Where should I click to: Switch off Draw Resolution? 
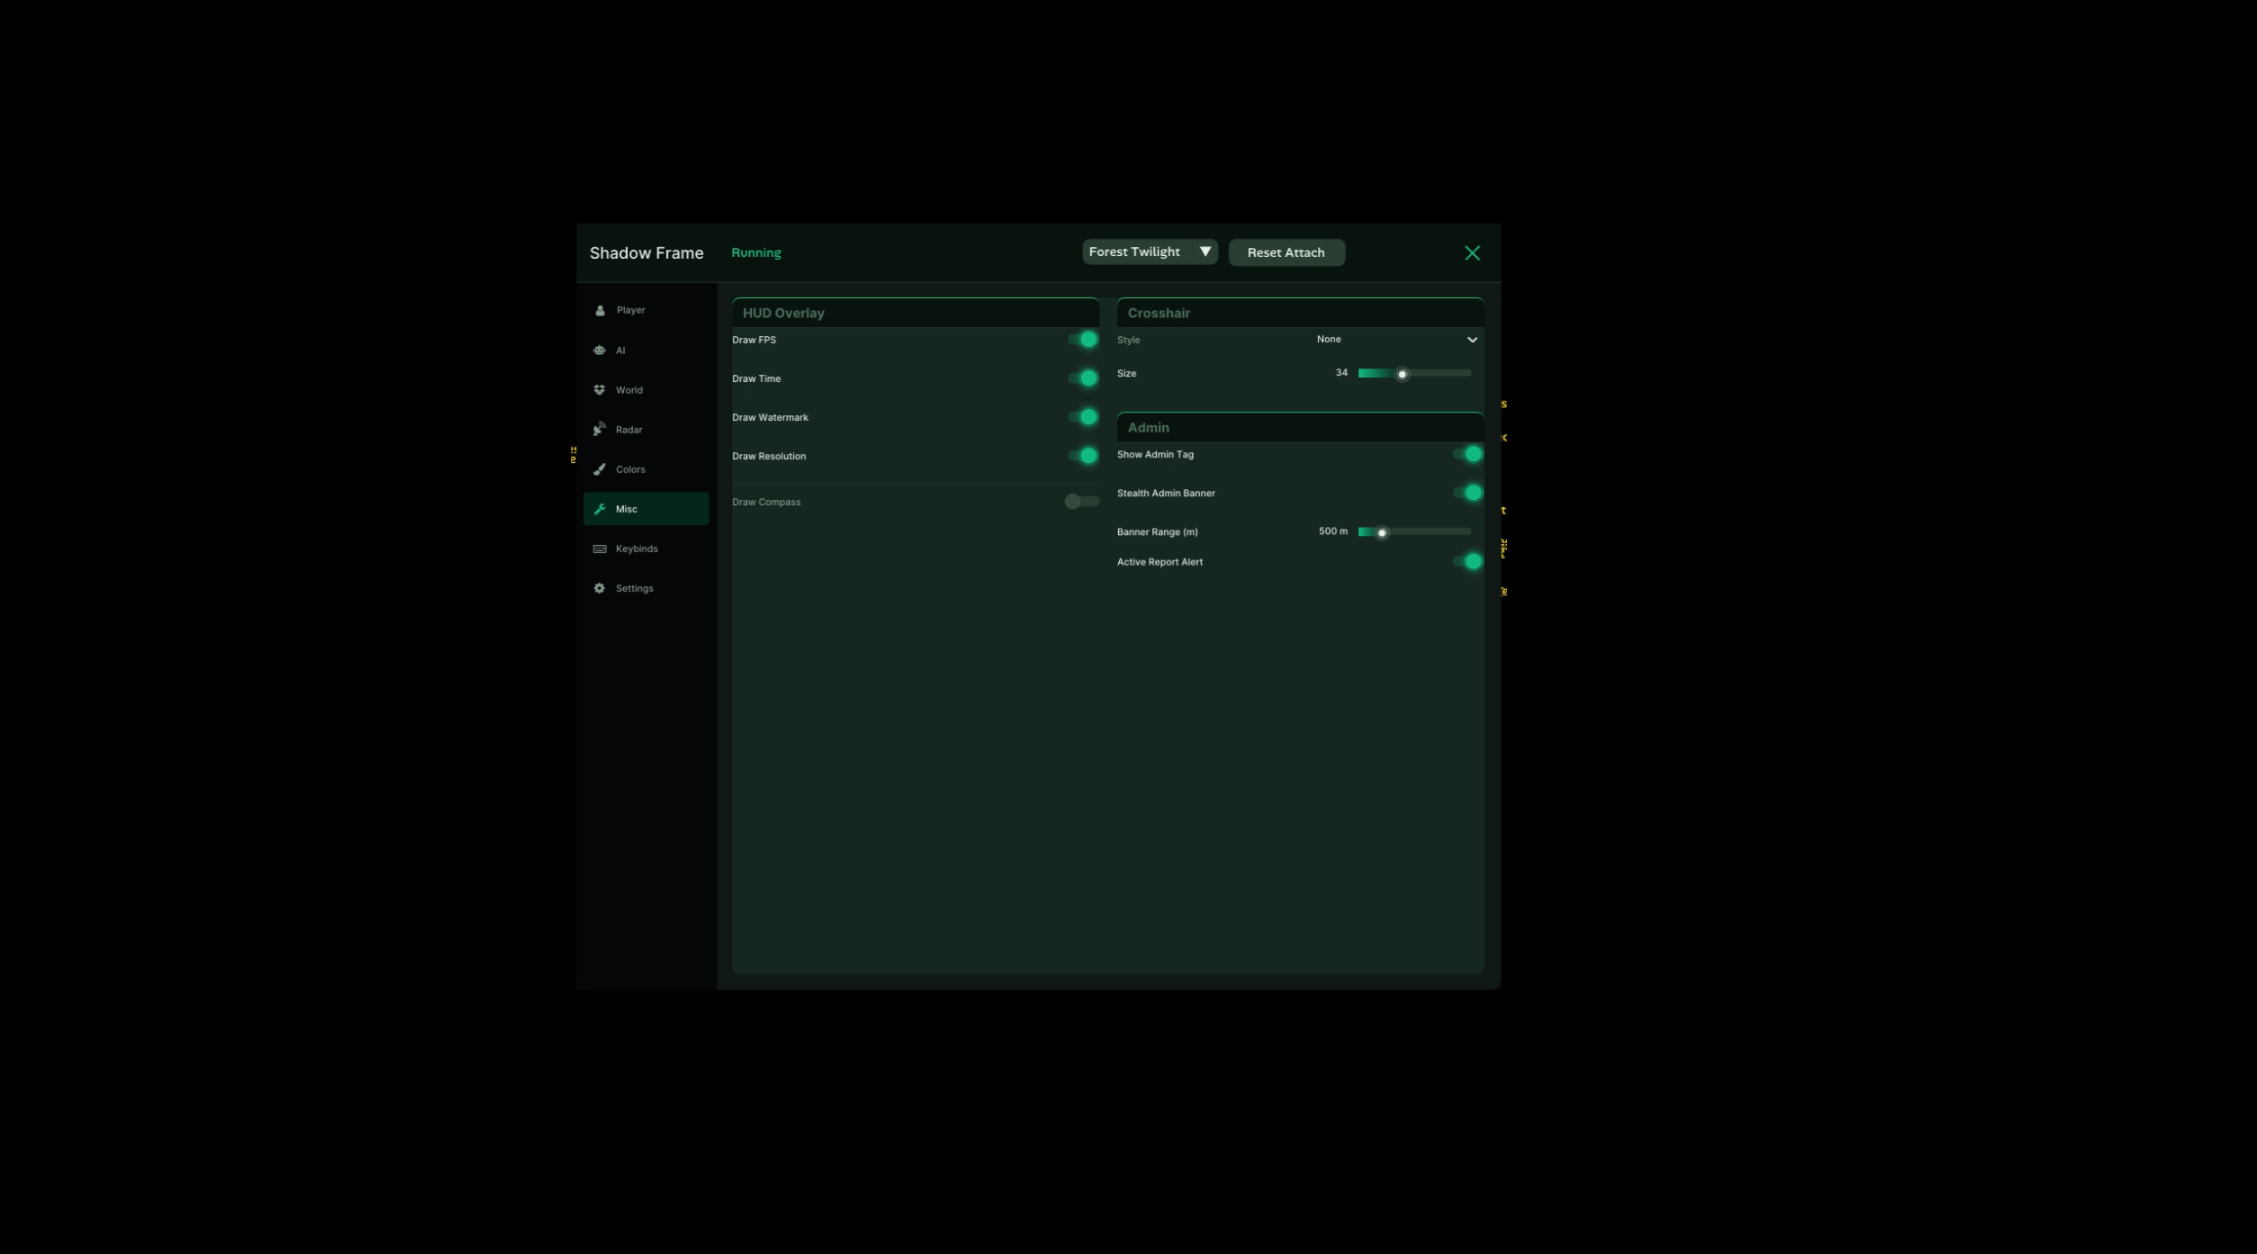[1083, 456]
